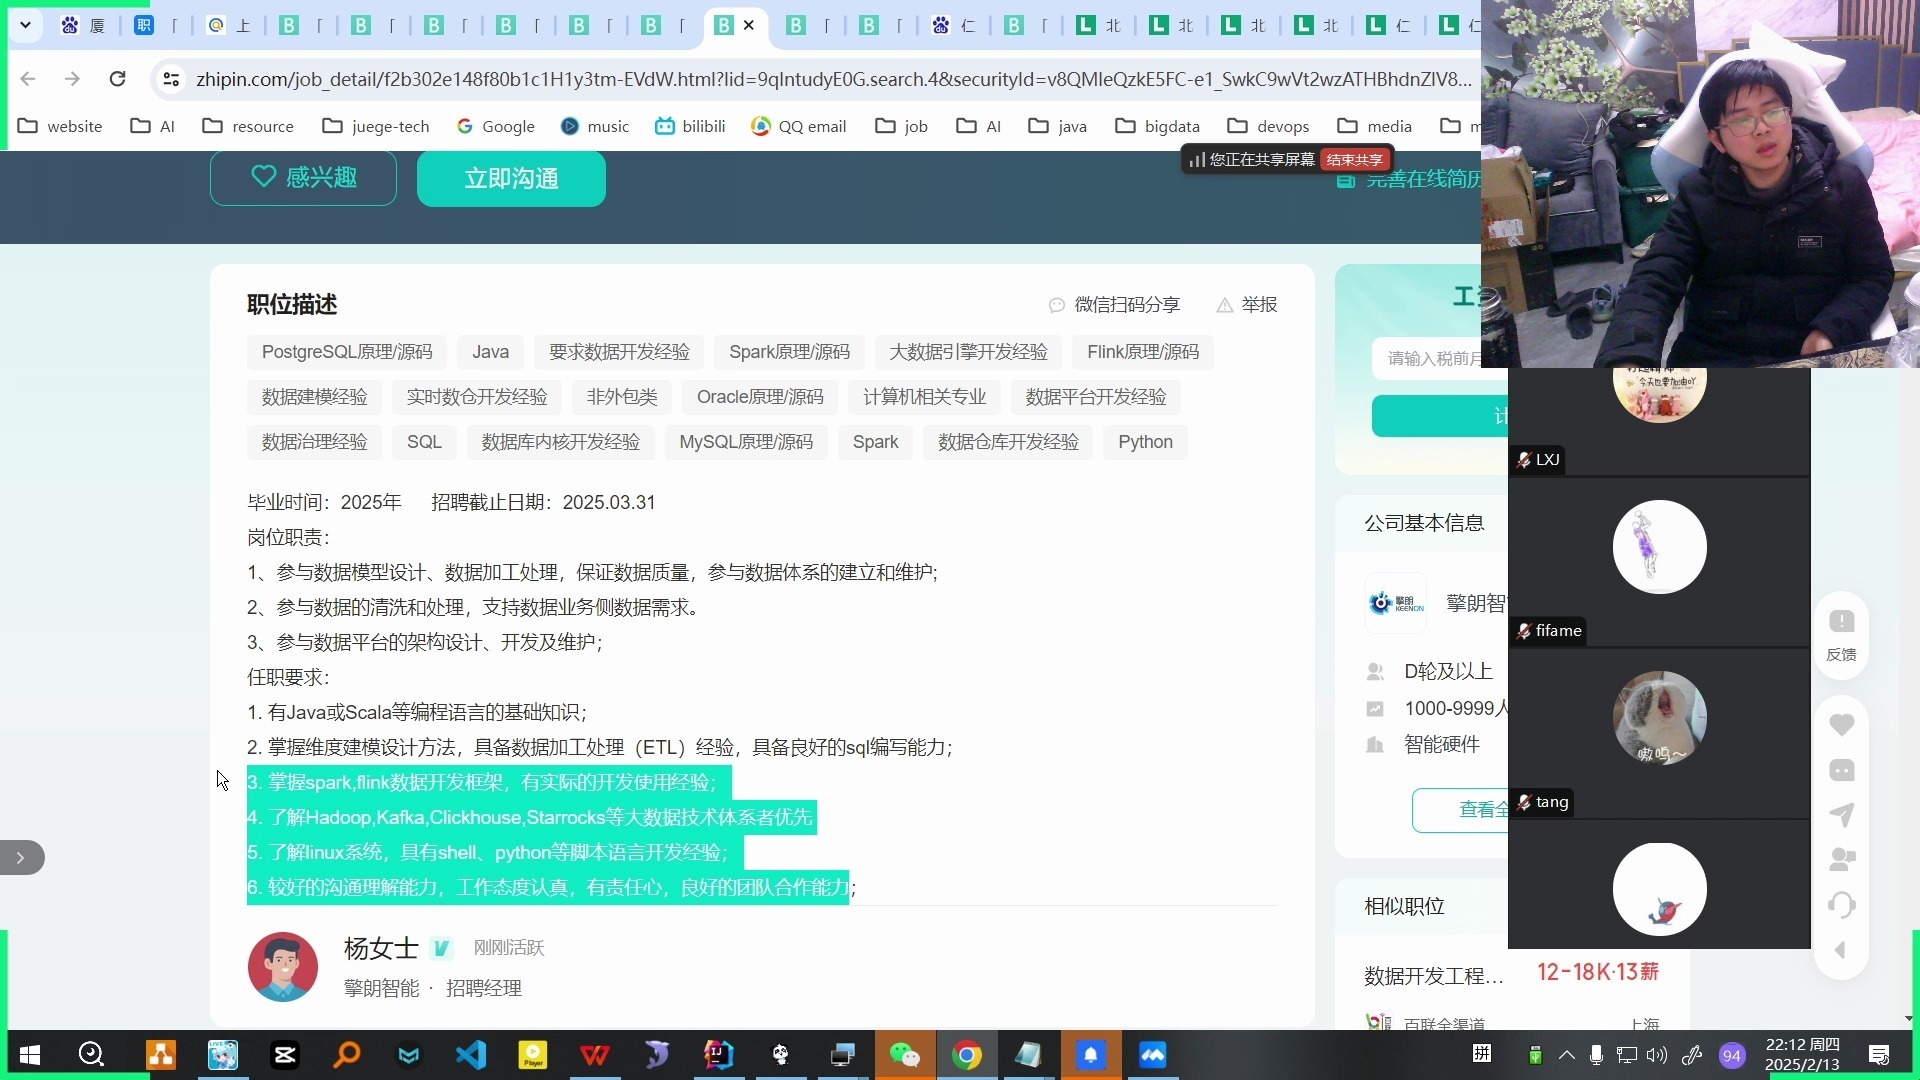Screen dimensions: 1920x1080
Task: Select the PostgreSQL原理/源码 tag
Action: [347, 352]
